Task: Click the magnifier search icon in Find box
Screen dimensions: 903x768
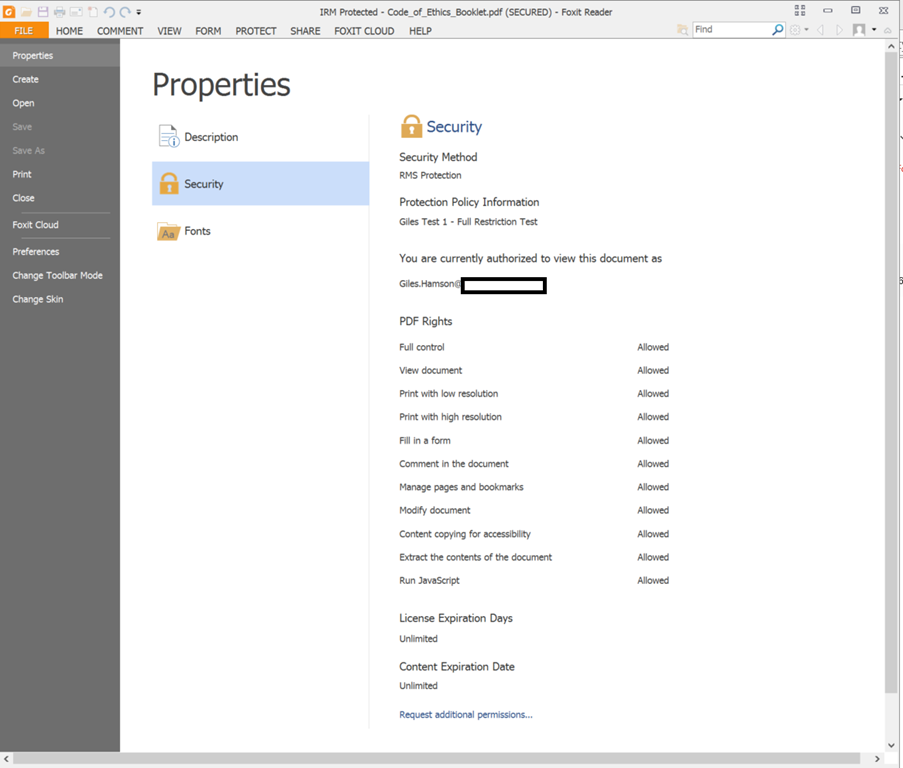Action: (777, 30)
